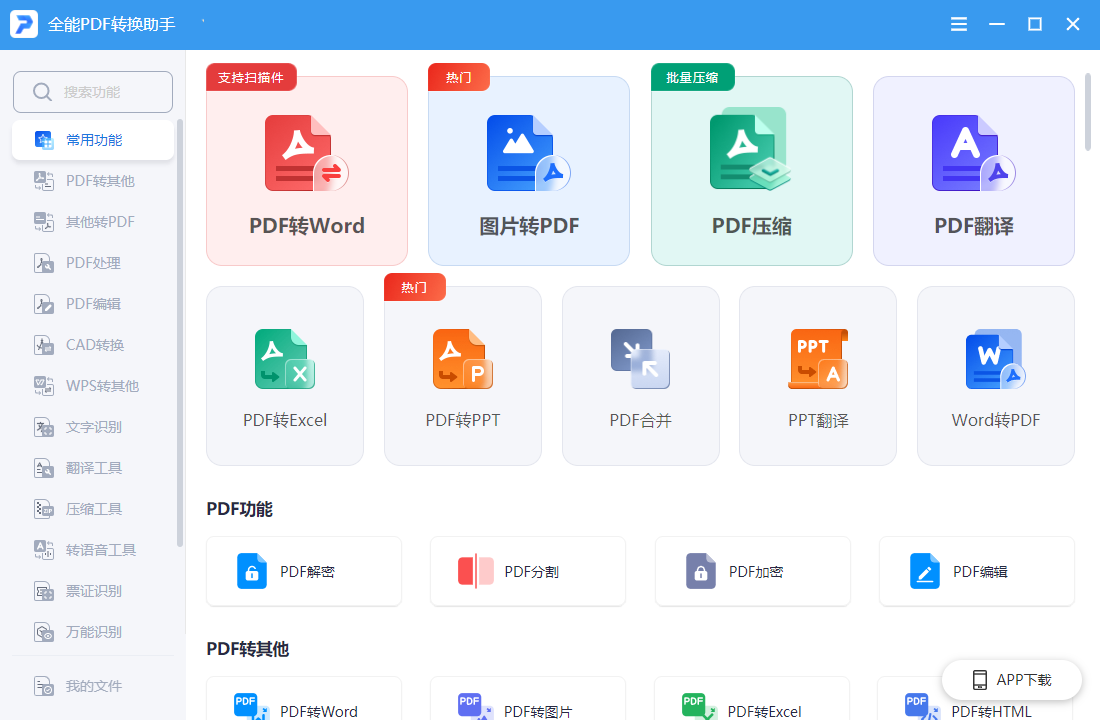Launch the PDF压缩 tool

[x=751, y=171]
